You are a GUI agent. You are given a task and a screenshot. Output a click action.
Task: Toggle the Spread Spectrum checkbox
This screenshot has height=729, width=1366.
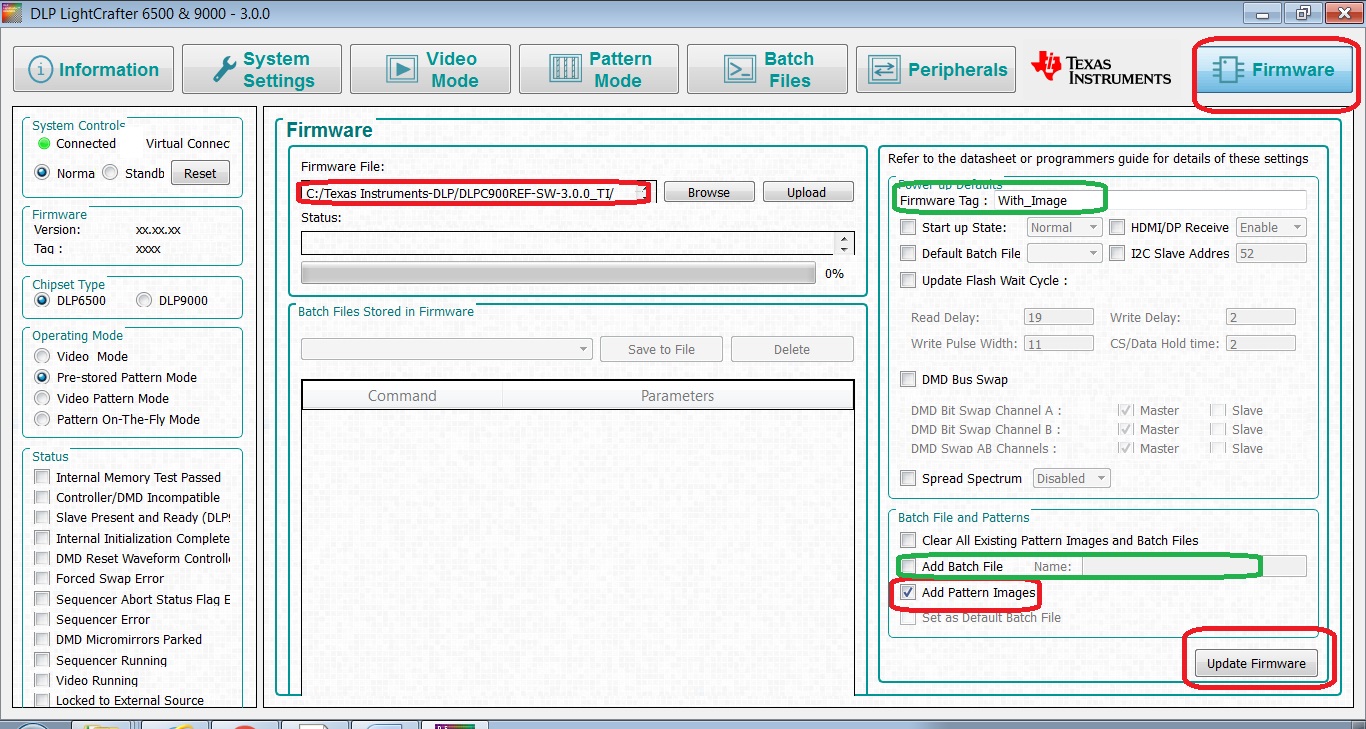908,478
